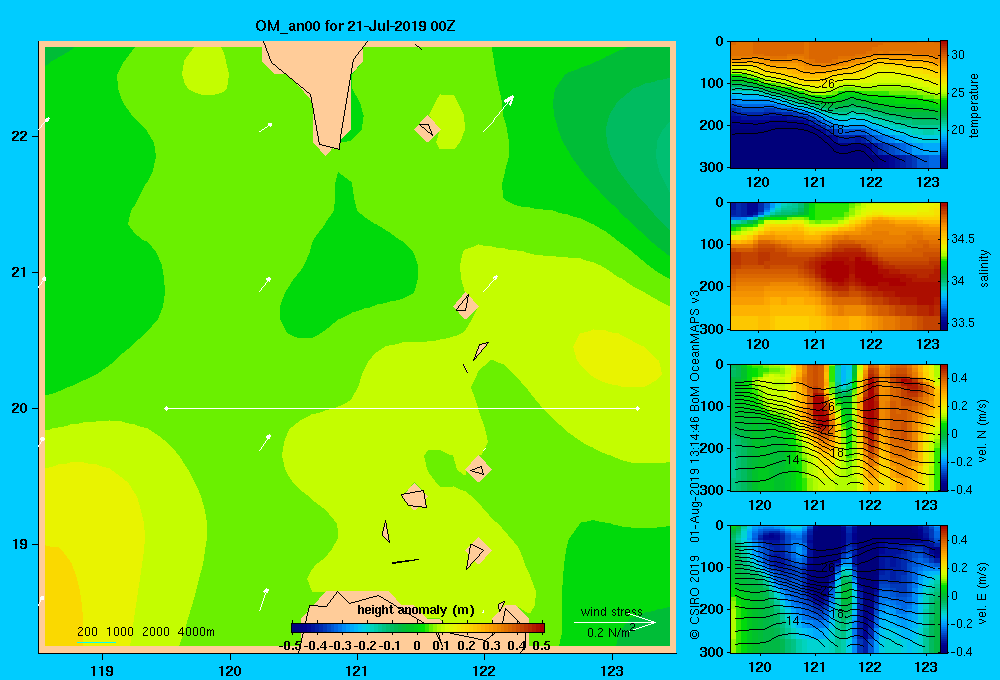Click the '-0.4' tick on vel. E color bar
The width and height of the screenshot is (1000, 680).
pos(962,651)
